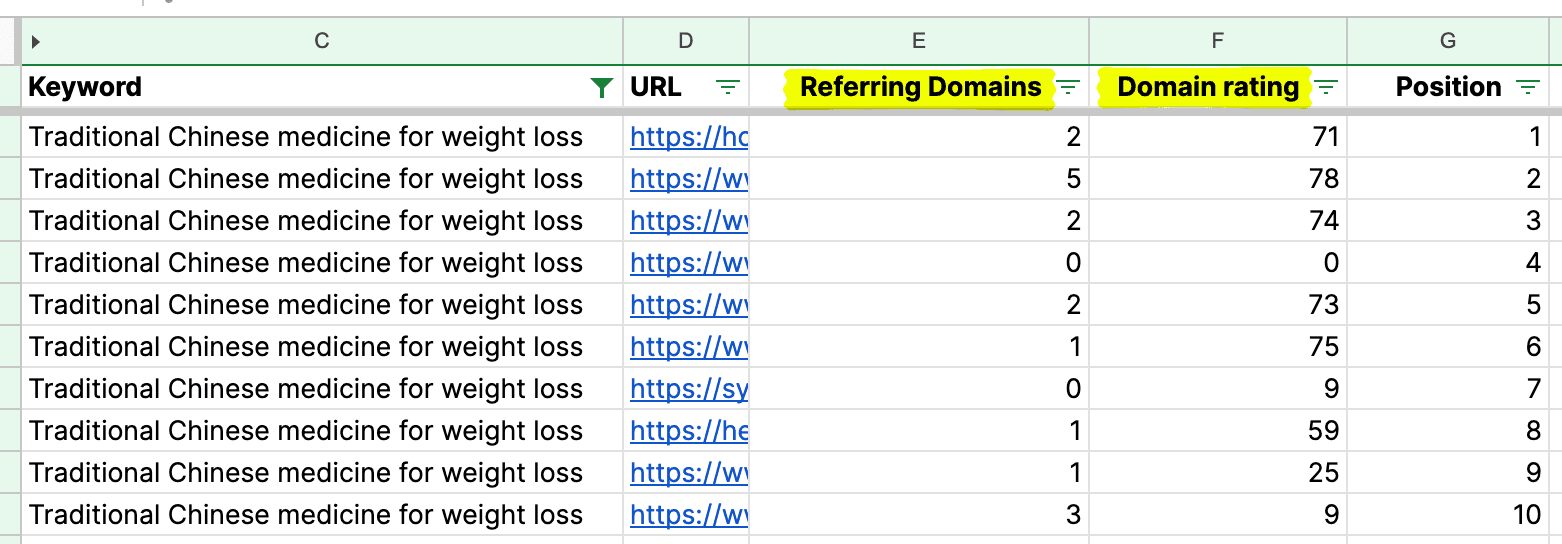This screenshot has width=1562, height=544.
Task: Click the Referring Domains header cell
Action: click(x=920, y=88)
